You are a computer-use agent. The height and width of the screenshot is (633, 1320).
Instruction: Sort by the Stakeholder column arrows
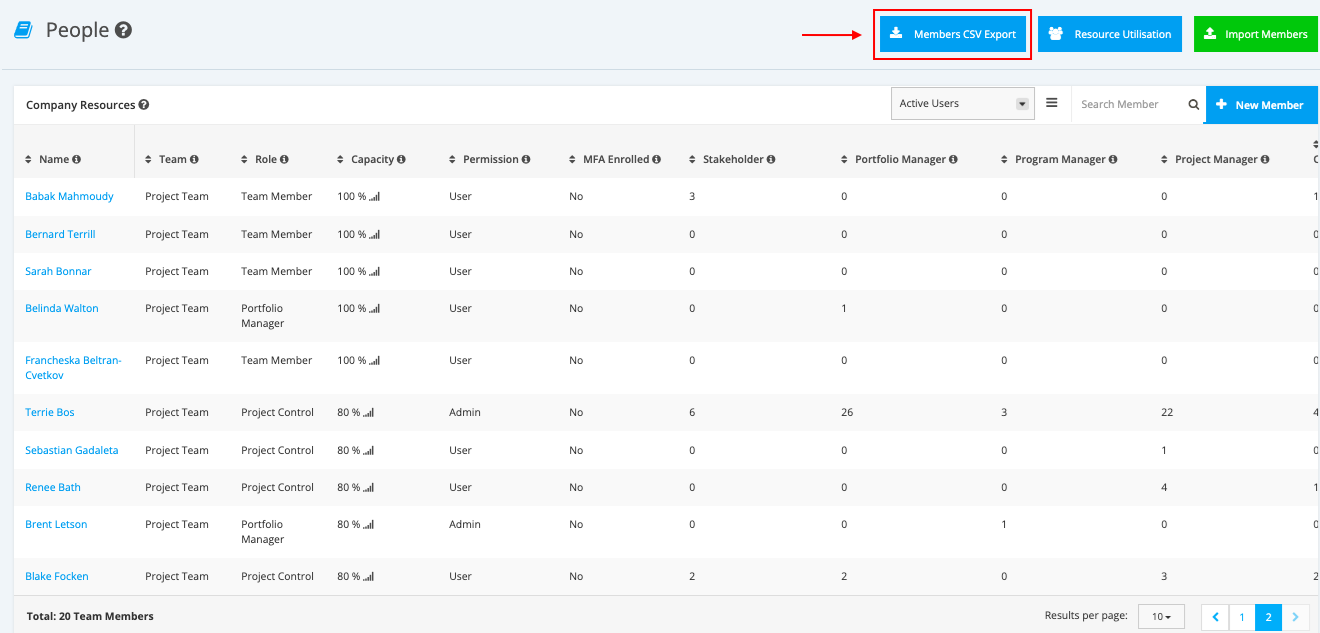pos(693,159)
